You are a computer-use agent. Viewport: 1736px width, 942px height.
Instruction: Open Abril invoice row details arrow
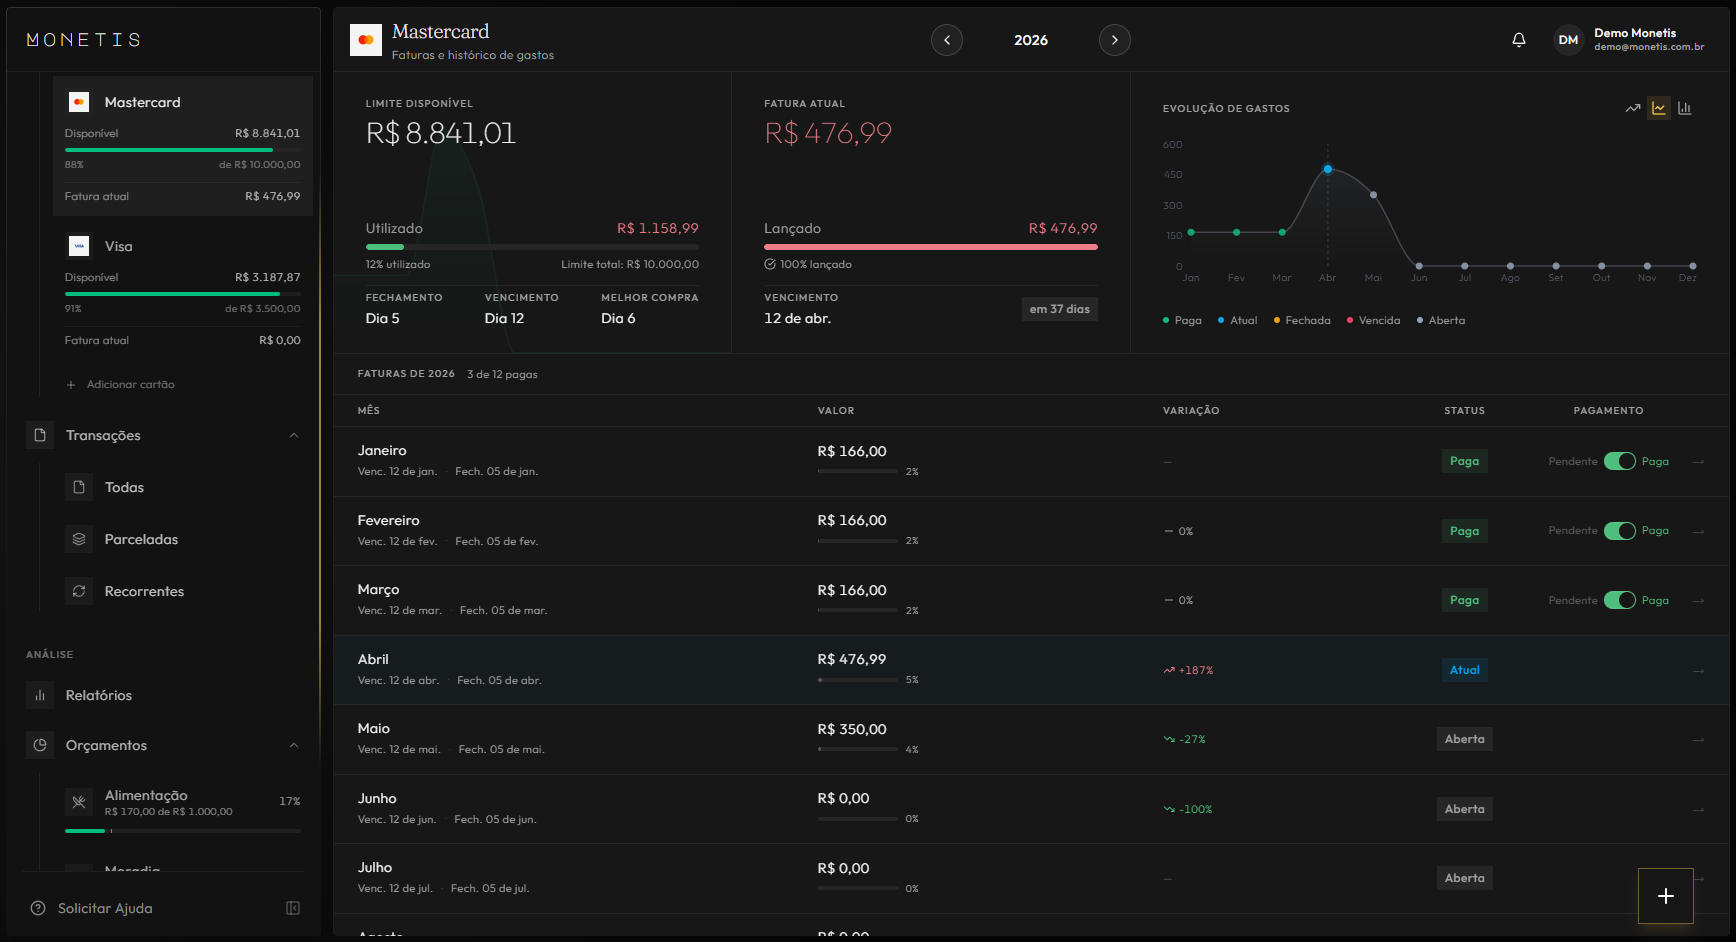(1698, 670)
